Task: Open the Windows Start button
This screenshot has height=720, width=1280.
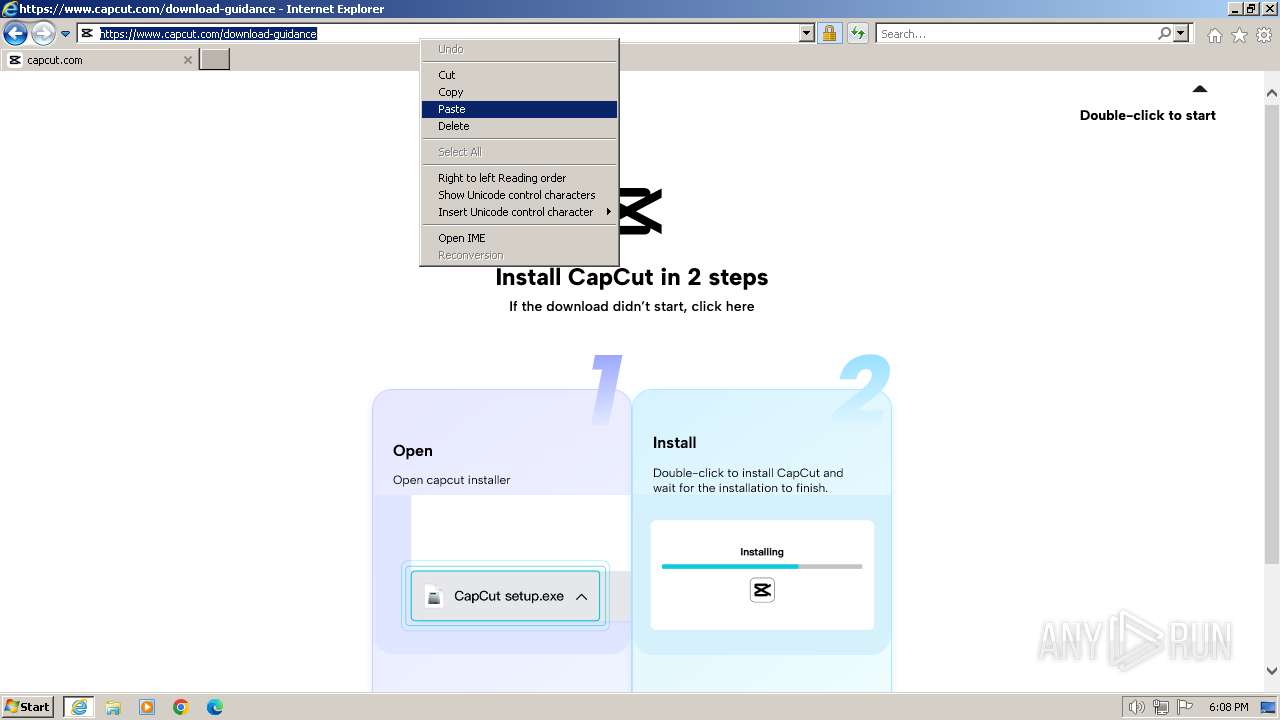Action: point(28,707)
